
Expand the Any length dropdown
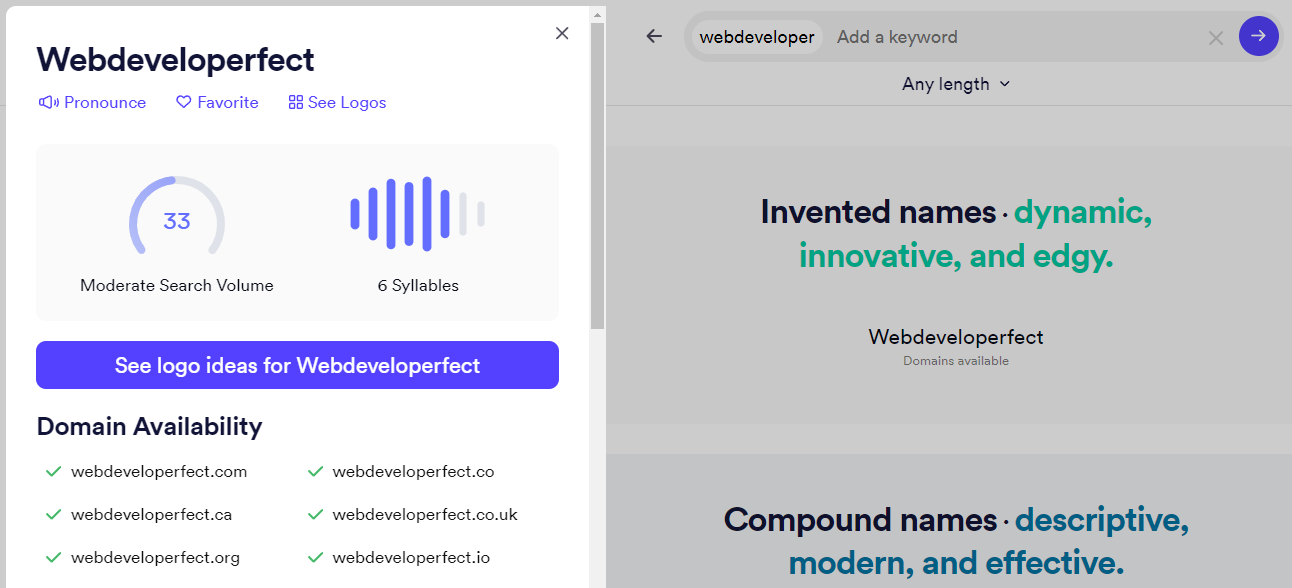(956, 84)
